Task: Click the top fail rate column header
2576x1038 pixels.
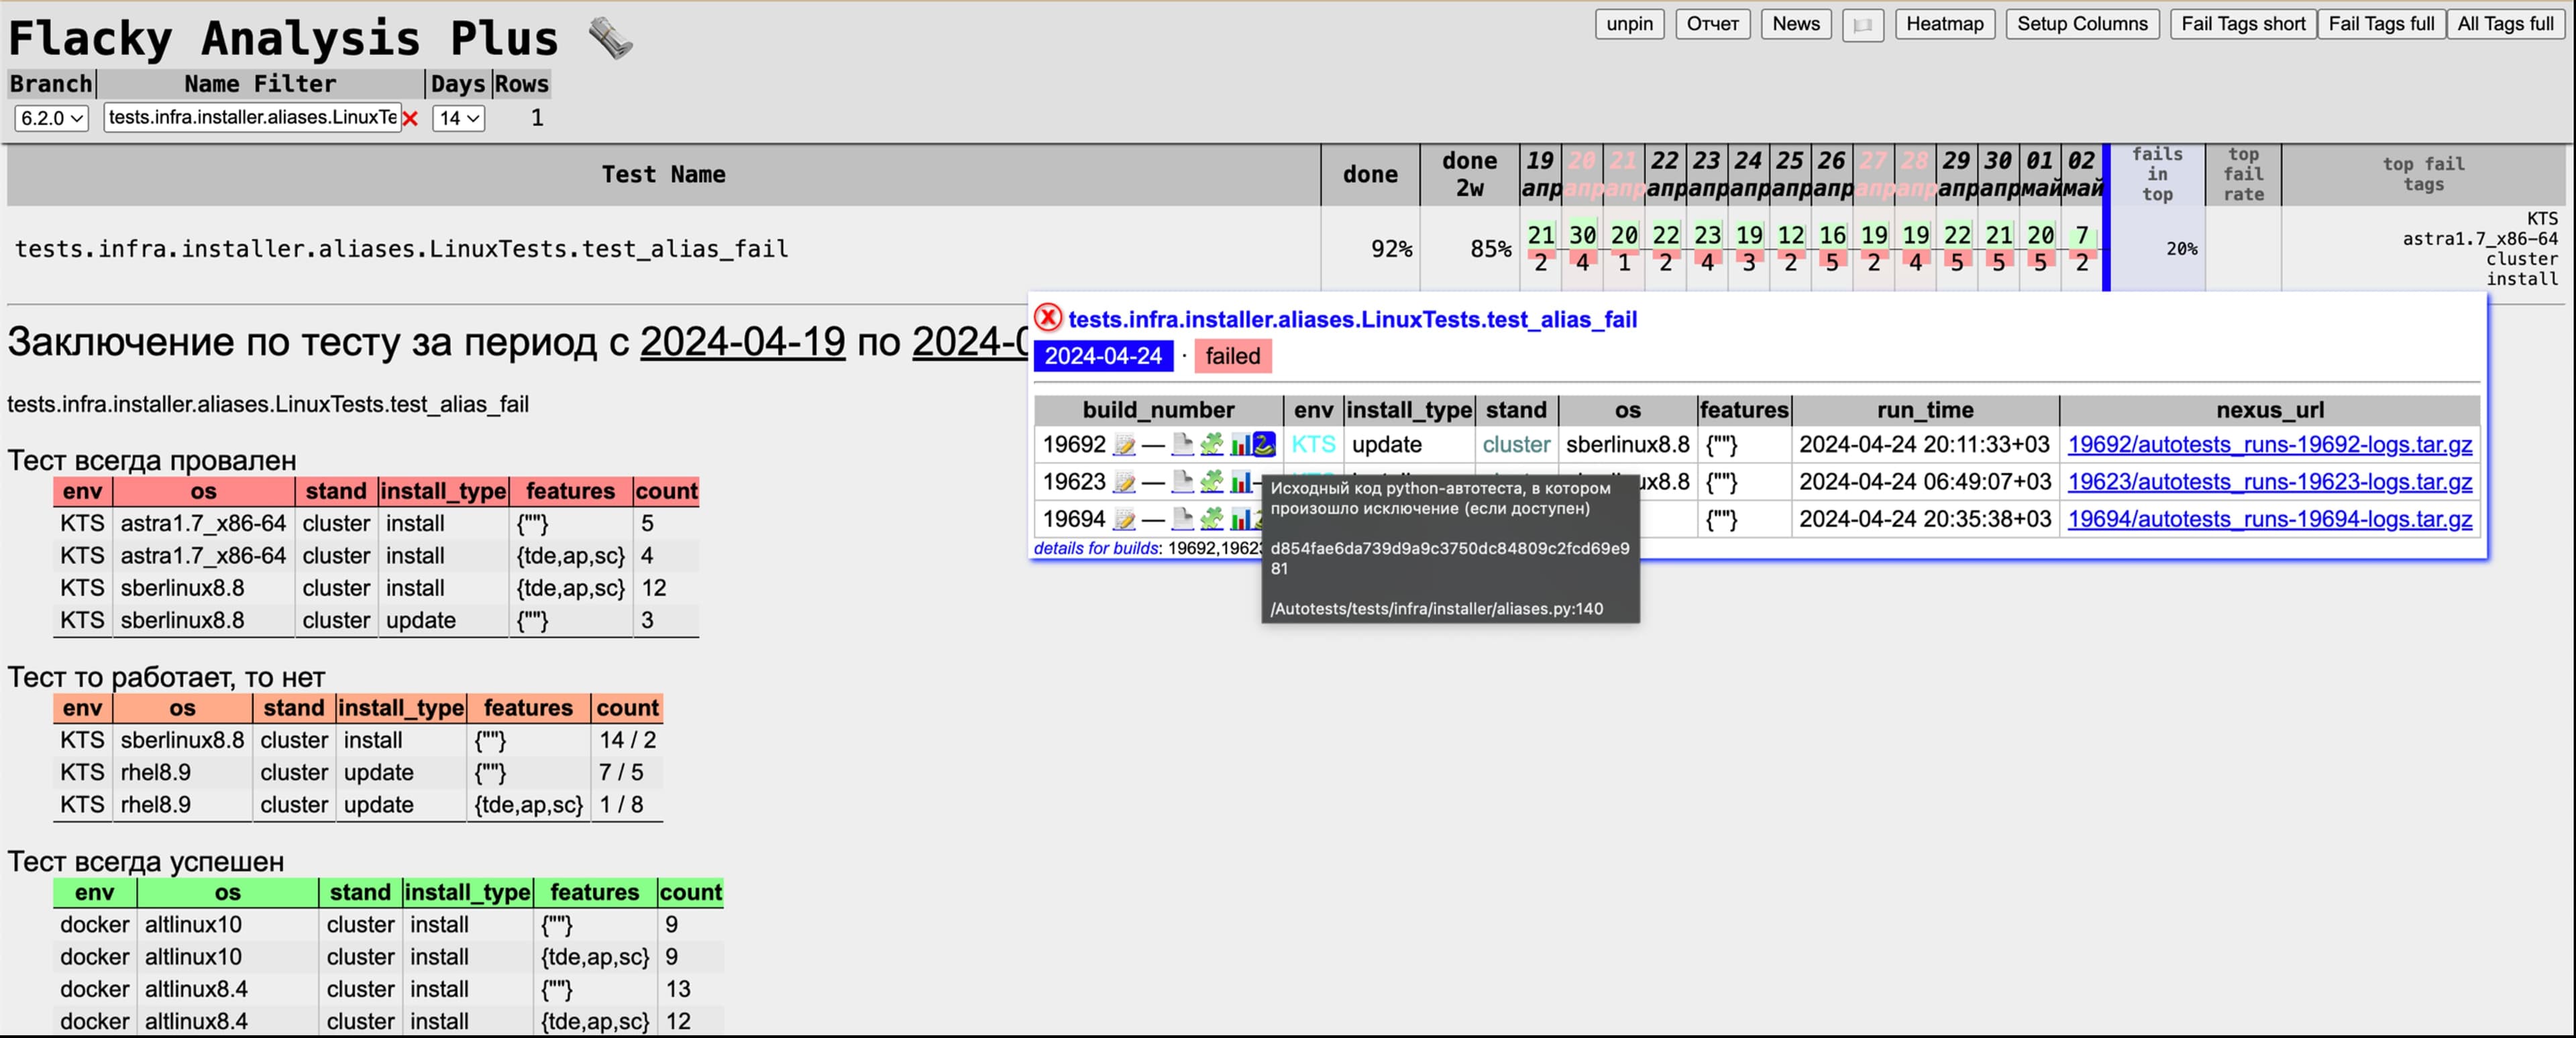Action: tap(2243, 175)
